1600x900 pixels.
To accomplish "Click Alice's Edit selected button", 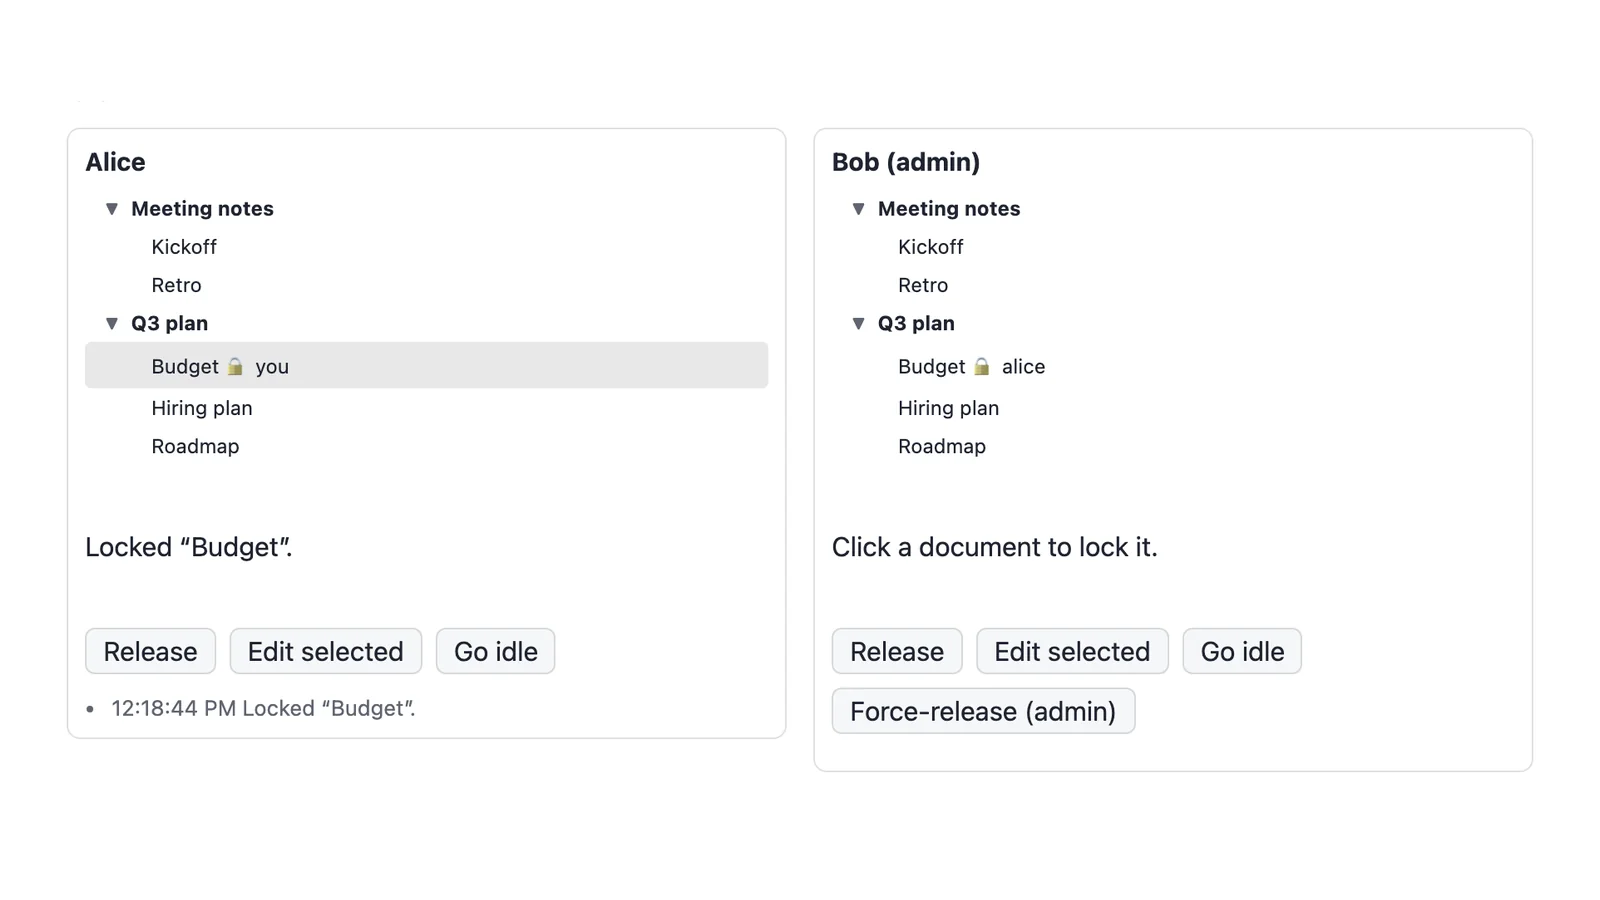I will [x=326, y=651].
